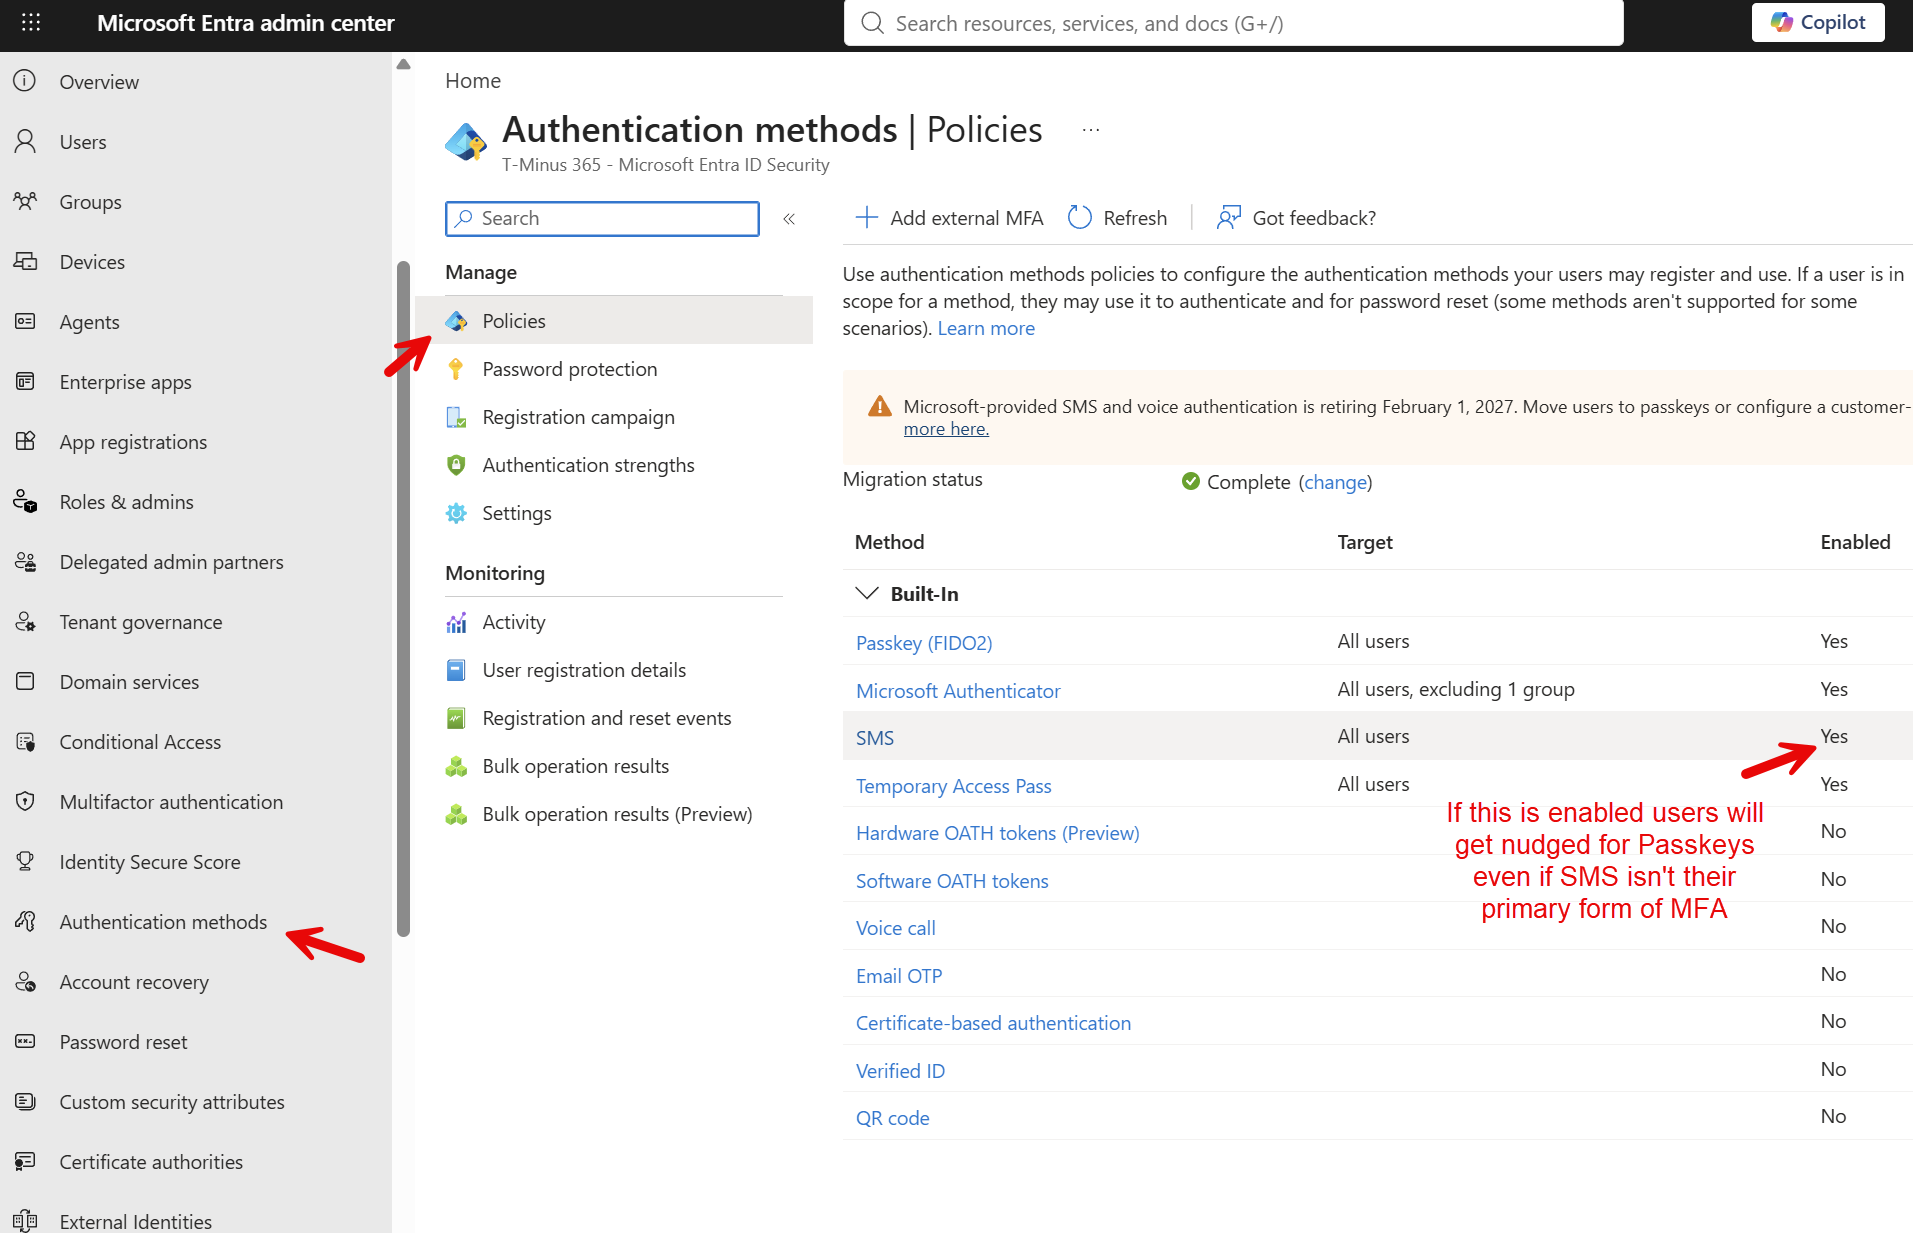Focus the global search resources field
1913x1233 pixels.
[1233, 22]
